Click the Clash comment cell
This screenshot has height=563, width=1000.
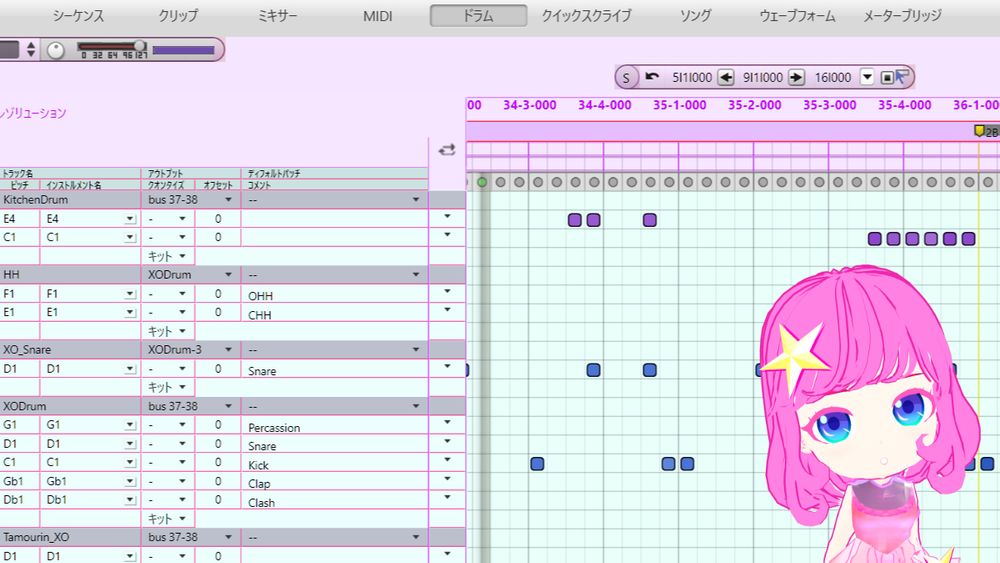pos(335,501)
